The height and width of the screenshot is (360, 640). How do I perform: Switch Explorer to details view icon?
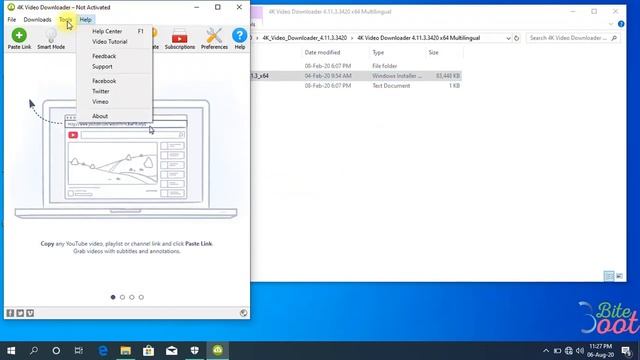[609, 276]
